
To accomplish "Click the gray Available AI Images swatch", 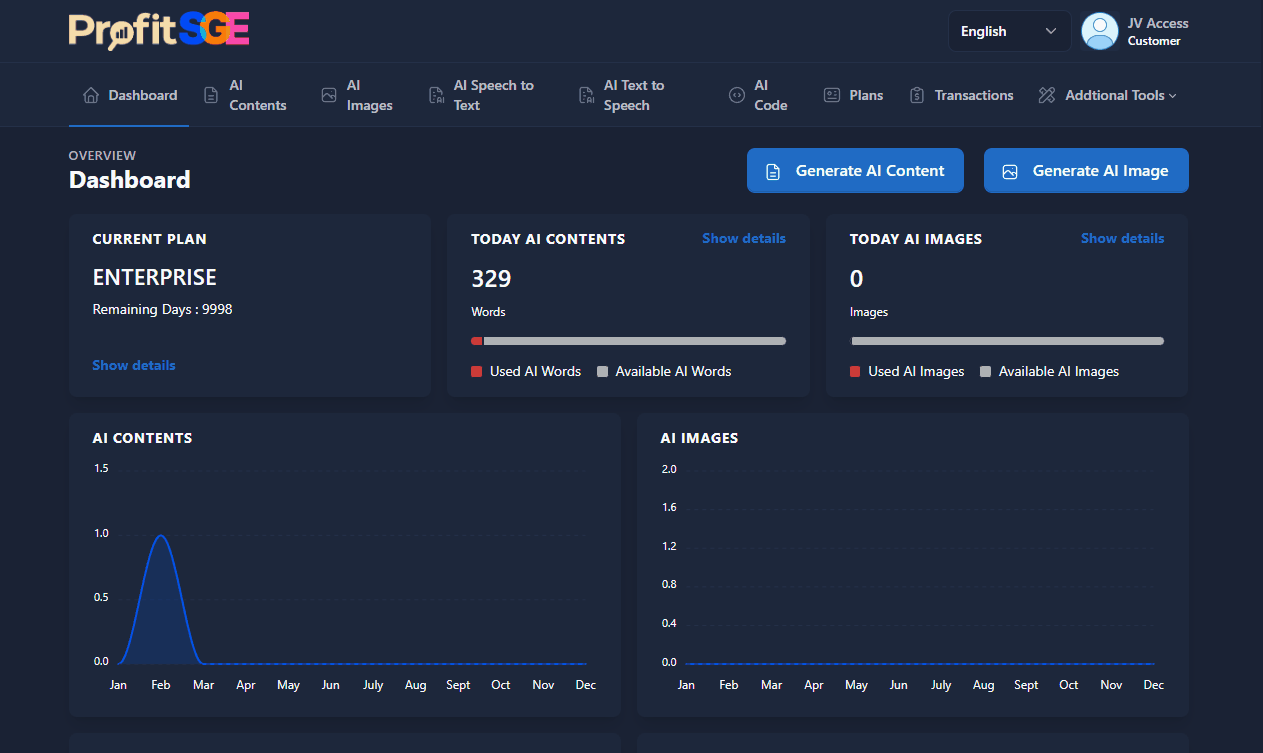I will tap(985, 372).
